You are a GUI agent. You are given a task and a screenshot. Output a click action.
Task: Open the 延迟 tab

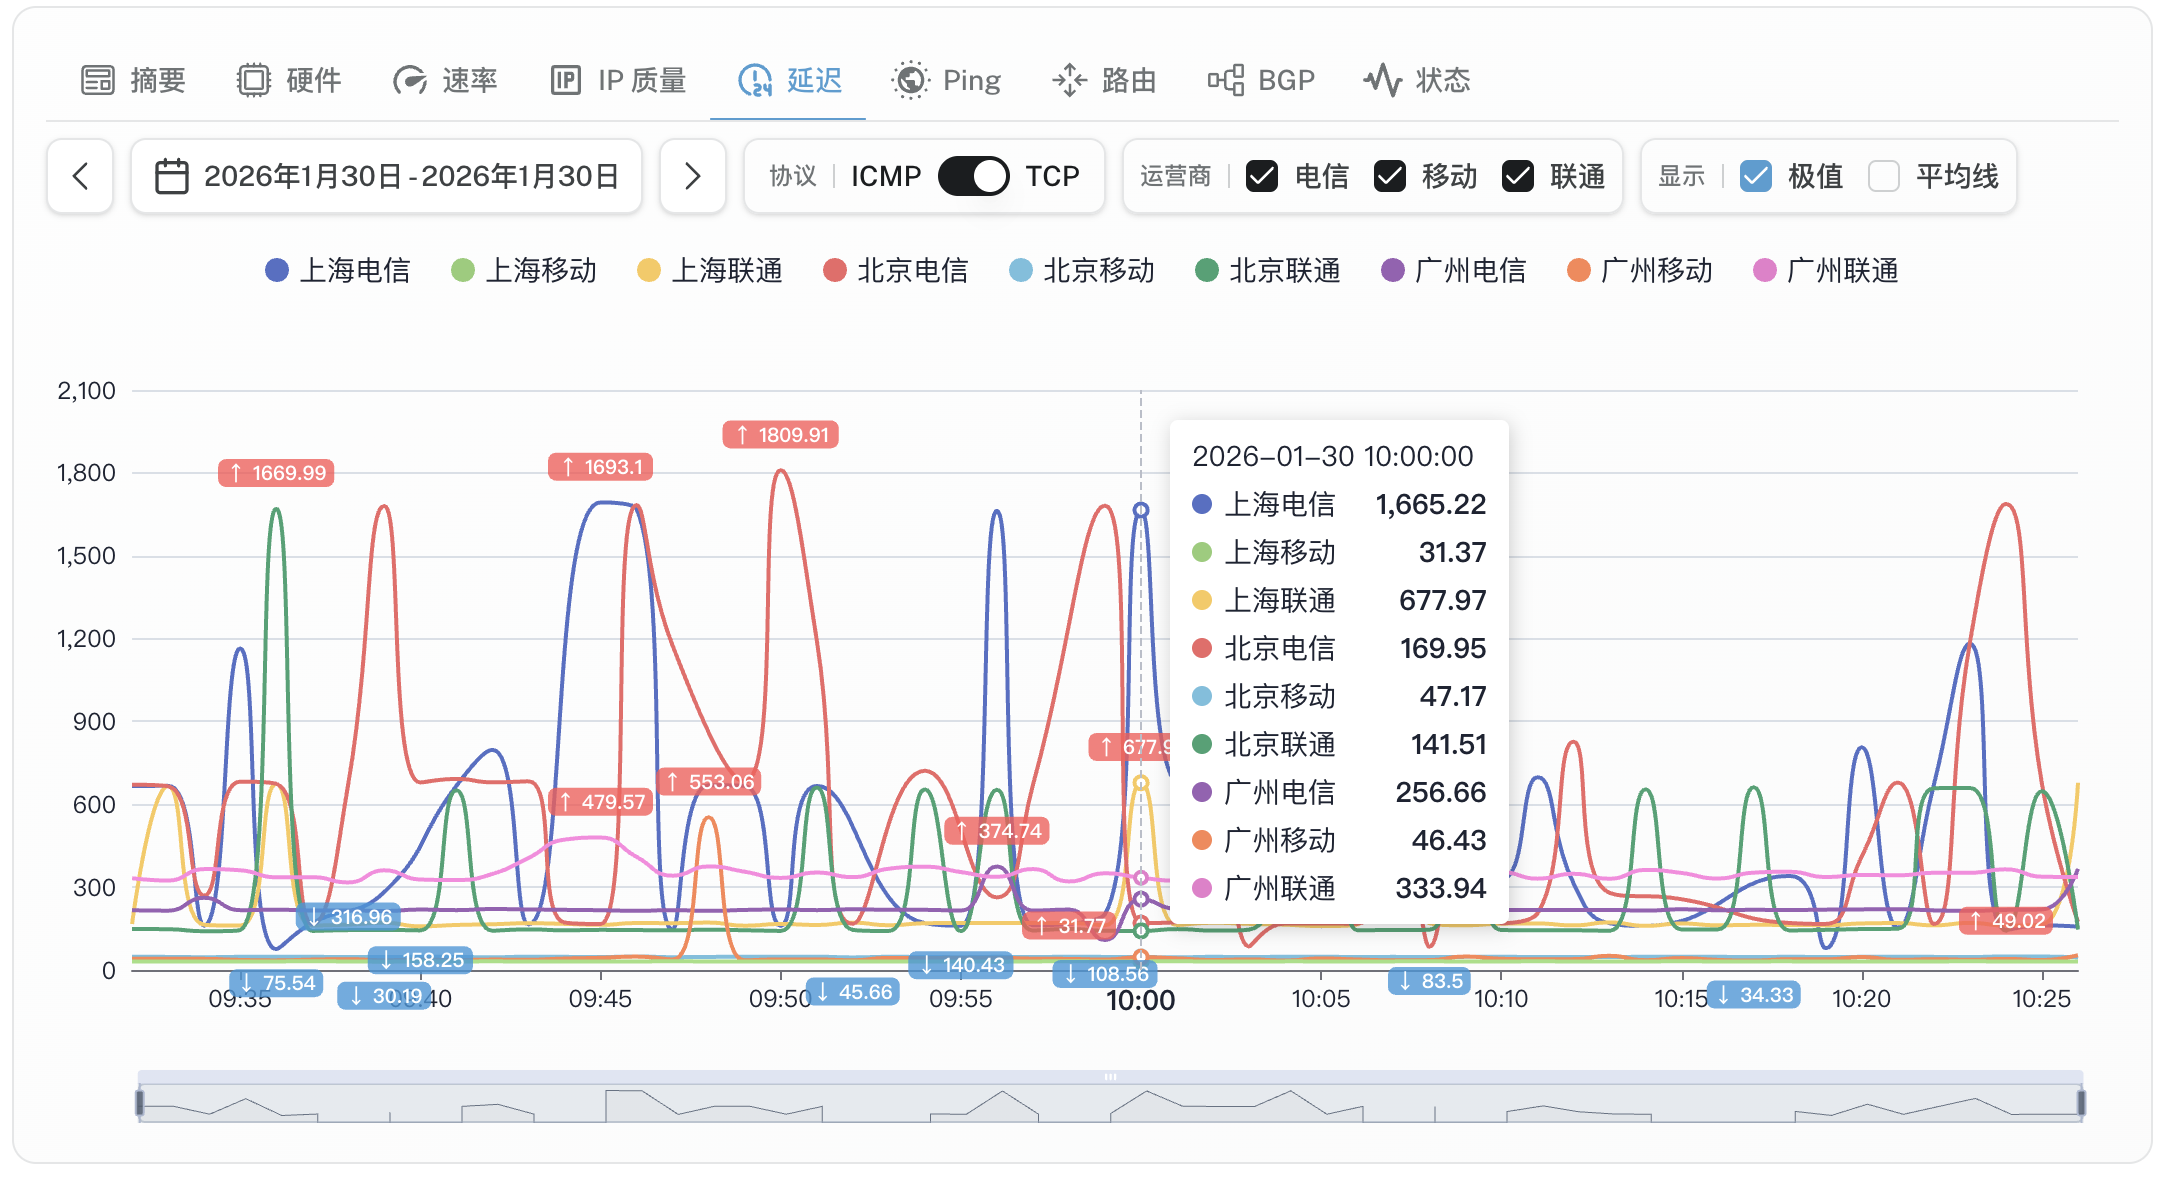788,79
